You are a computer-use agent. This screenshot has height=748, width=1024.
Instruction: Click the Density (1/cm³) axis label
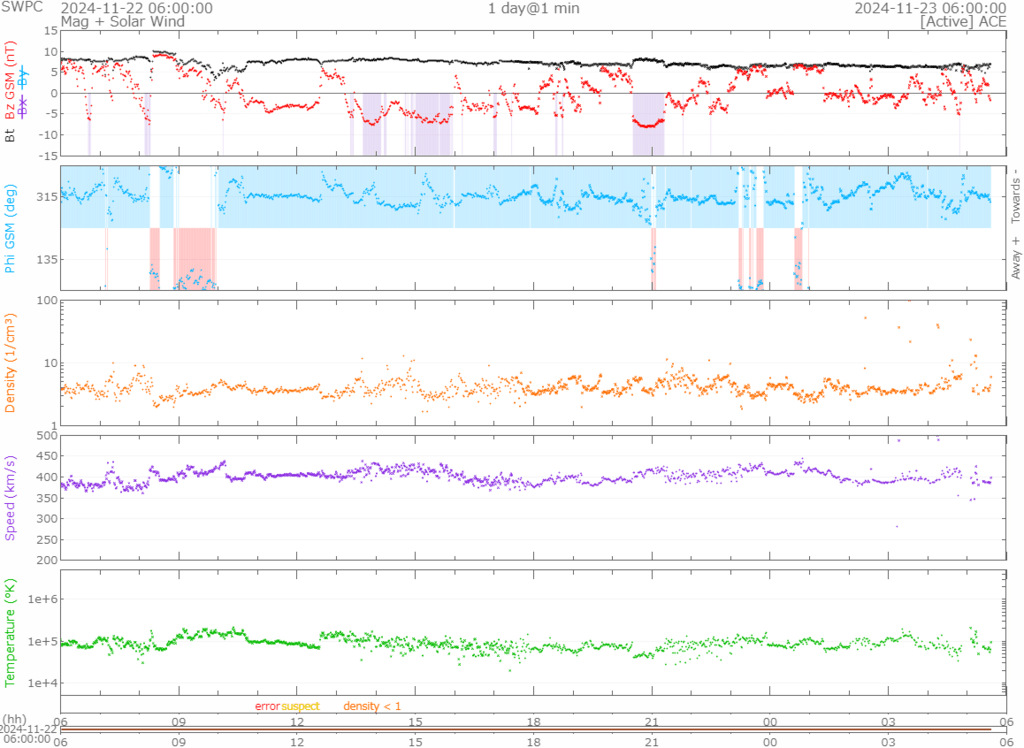pyautogui.click(x=10, y=362)
